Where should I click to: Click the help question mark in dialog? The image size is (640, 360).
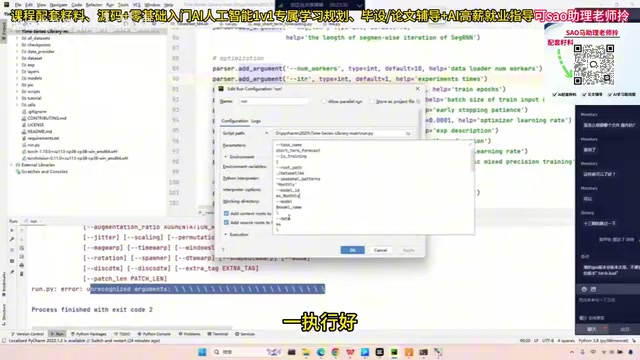pyautogui.click(x=223, y=250)
